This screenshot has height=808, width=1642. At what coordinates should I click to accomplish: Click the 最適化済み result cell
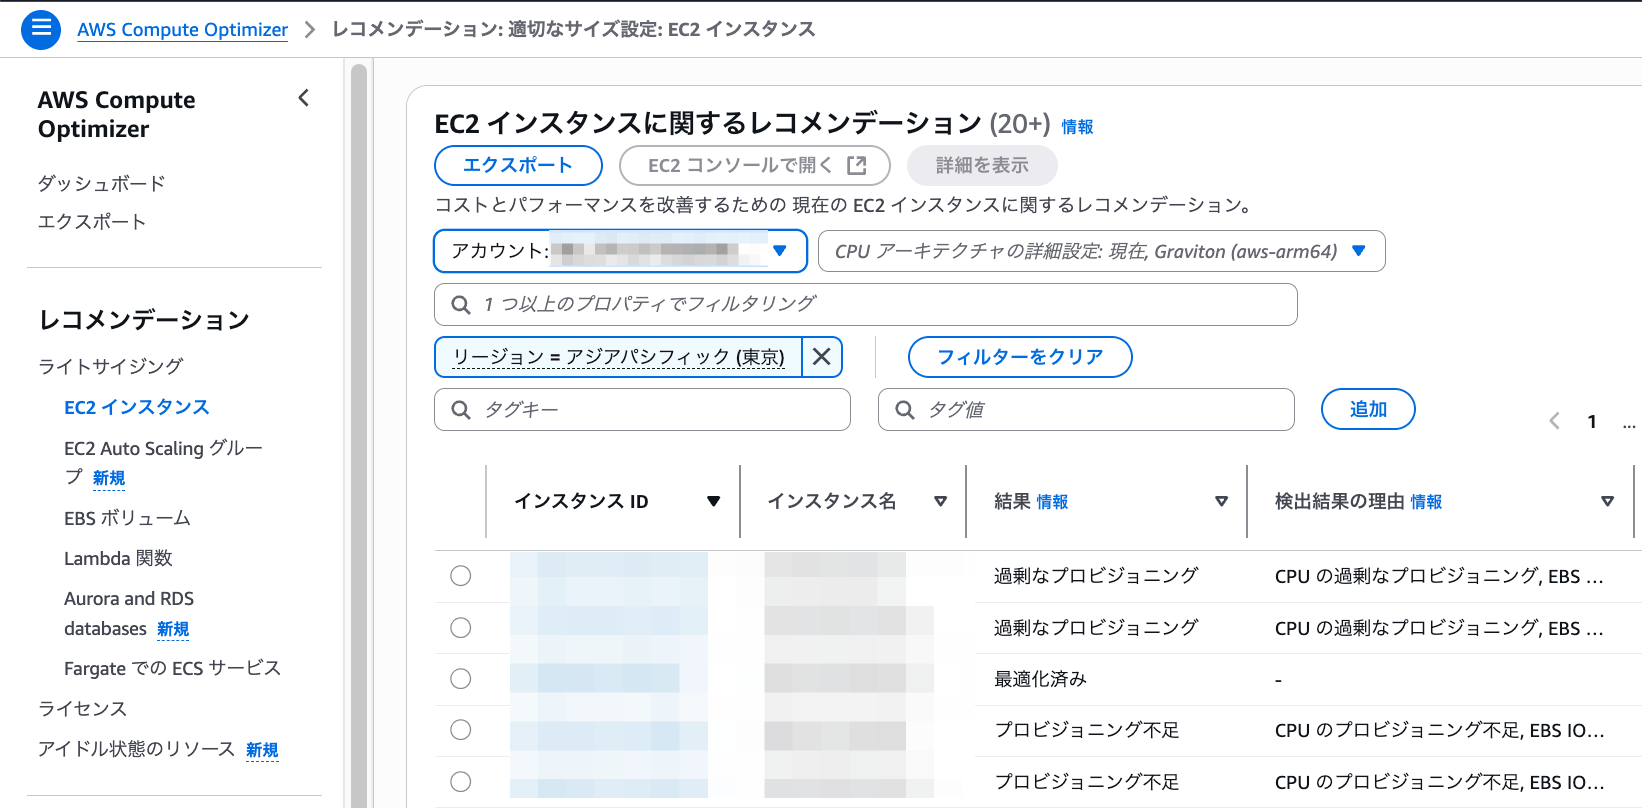[1040, 679]
